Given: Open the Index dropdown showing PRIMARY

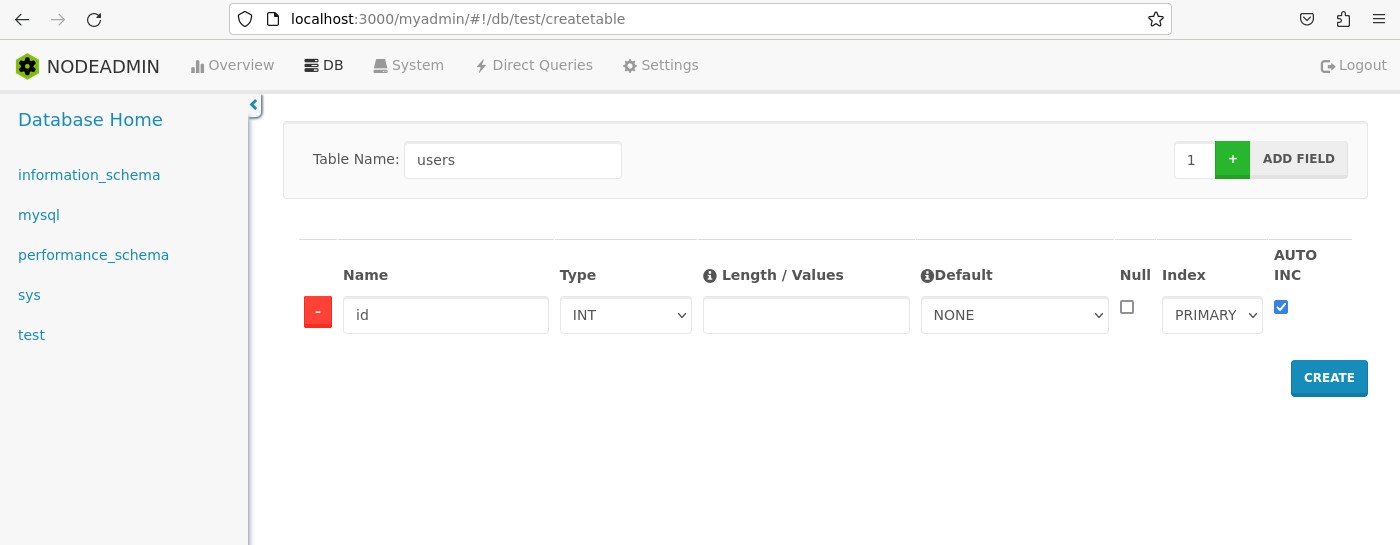Looking at the screenshot, I should click(1212, 315).
